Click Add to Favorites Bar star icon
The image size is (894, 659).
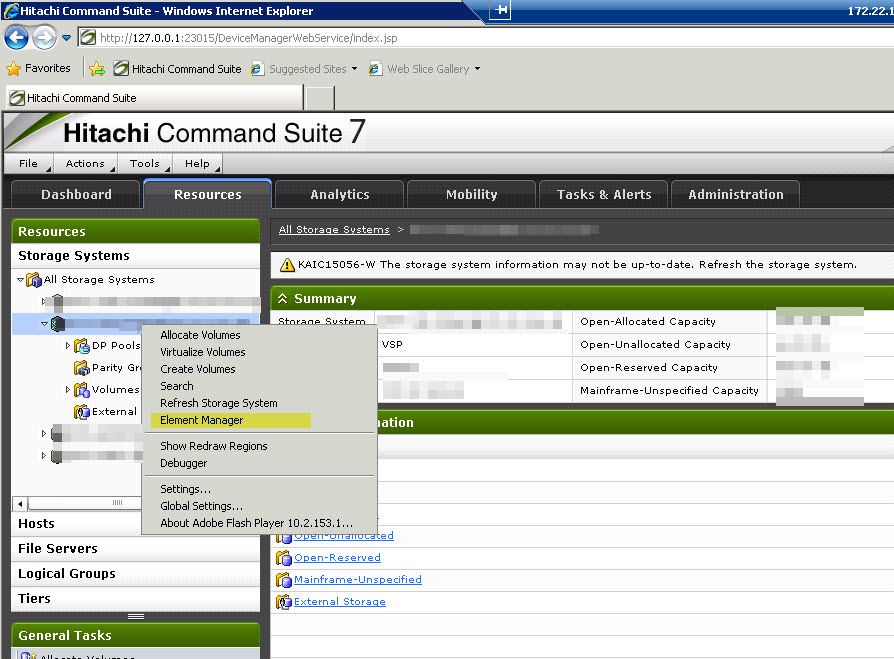[x=97, y=69]
